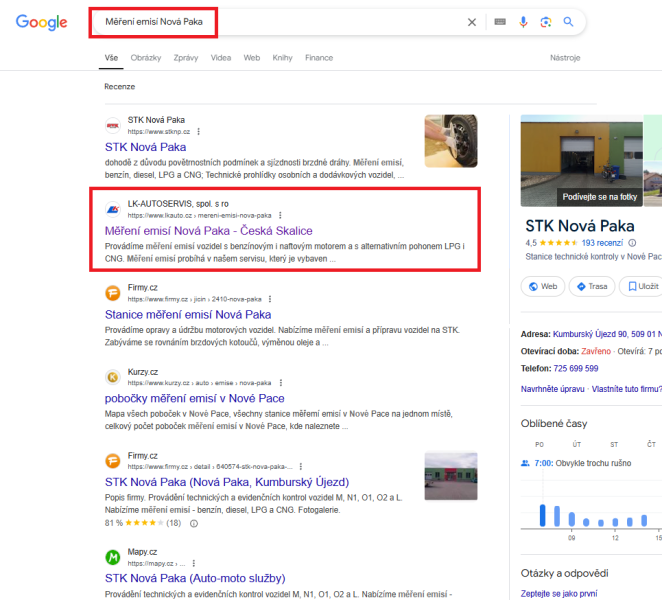Open building thumbnail of Firmy.cz result
The height and width of the screenshot is (600, 662).
click(x=451, y=476)
